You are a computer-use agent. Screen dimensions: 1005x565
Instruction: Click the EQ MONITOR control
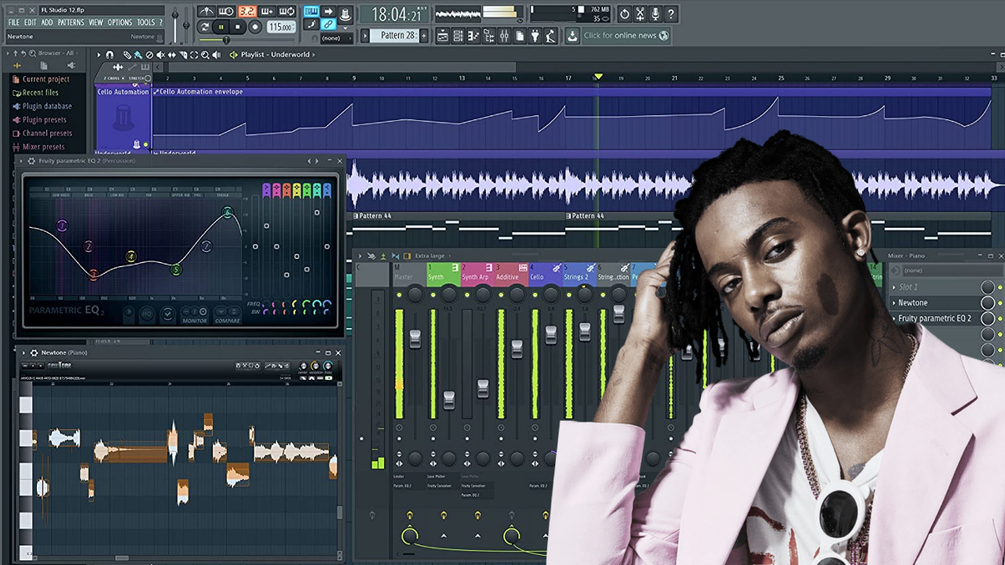point(194,314)
